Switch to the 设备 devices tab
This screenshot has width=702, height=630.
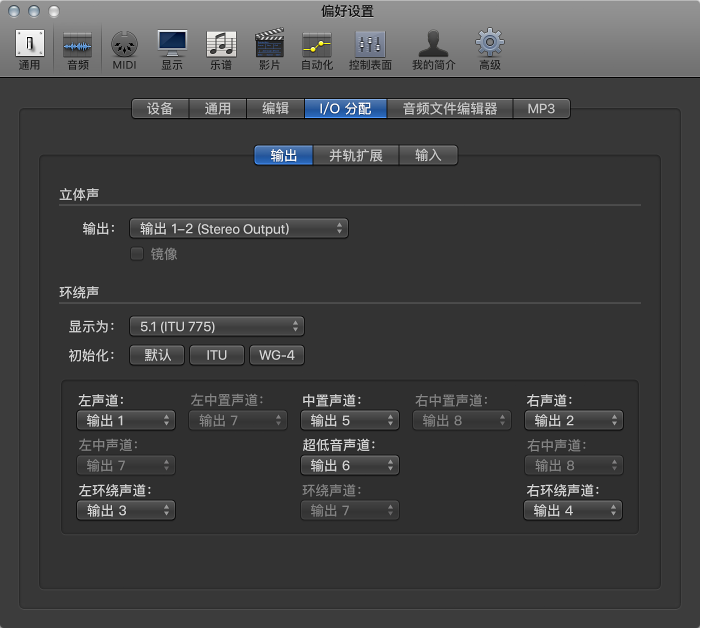point(160,109)
